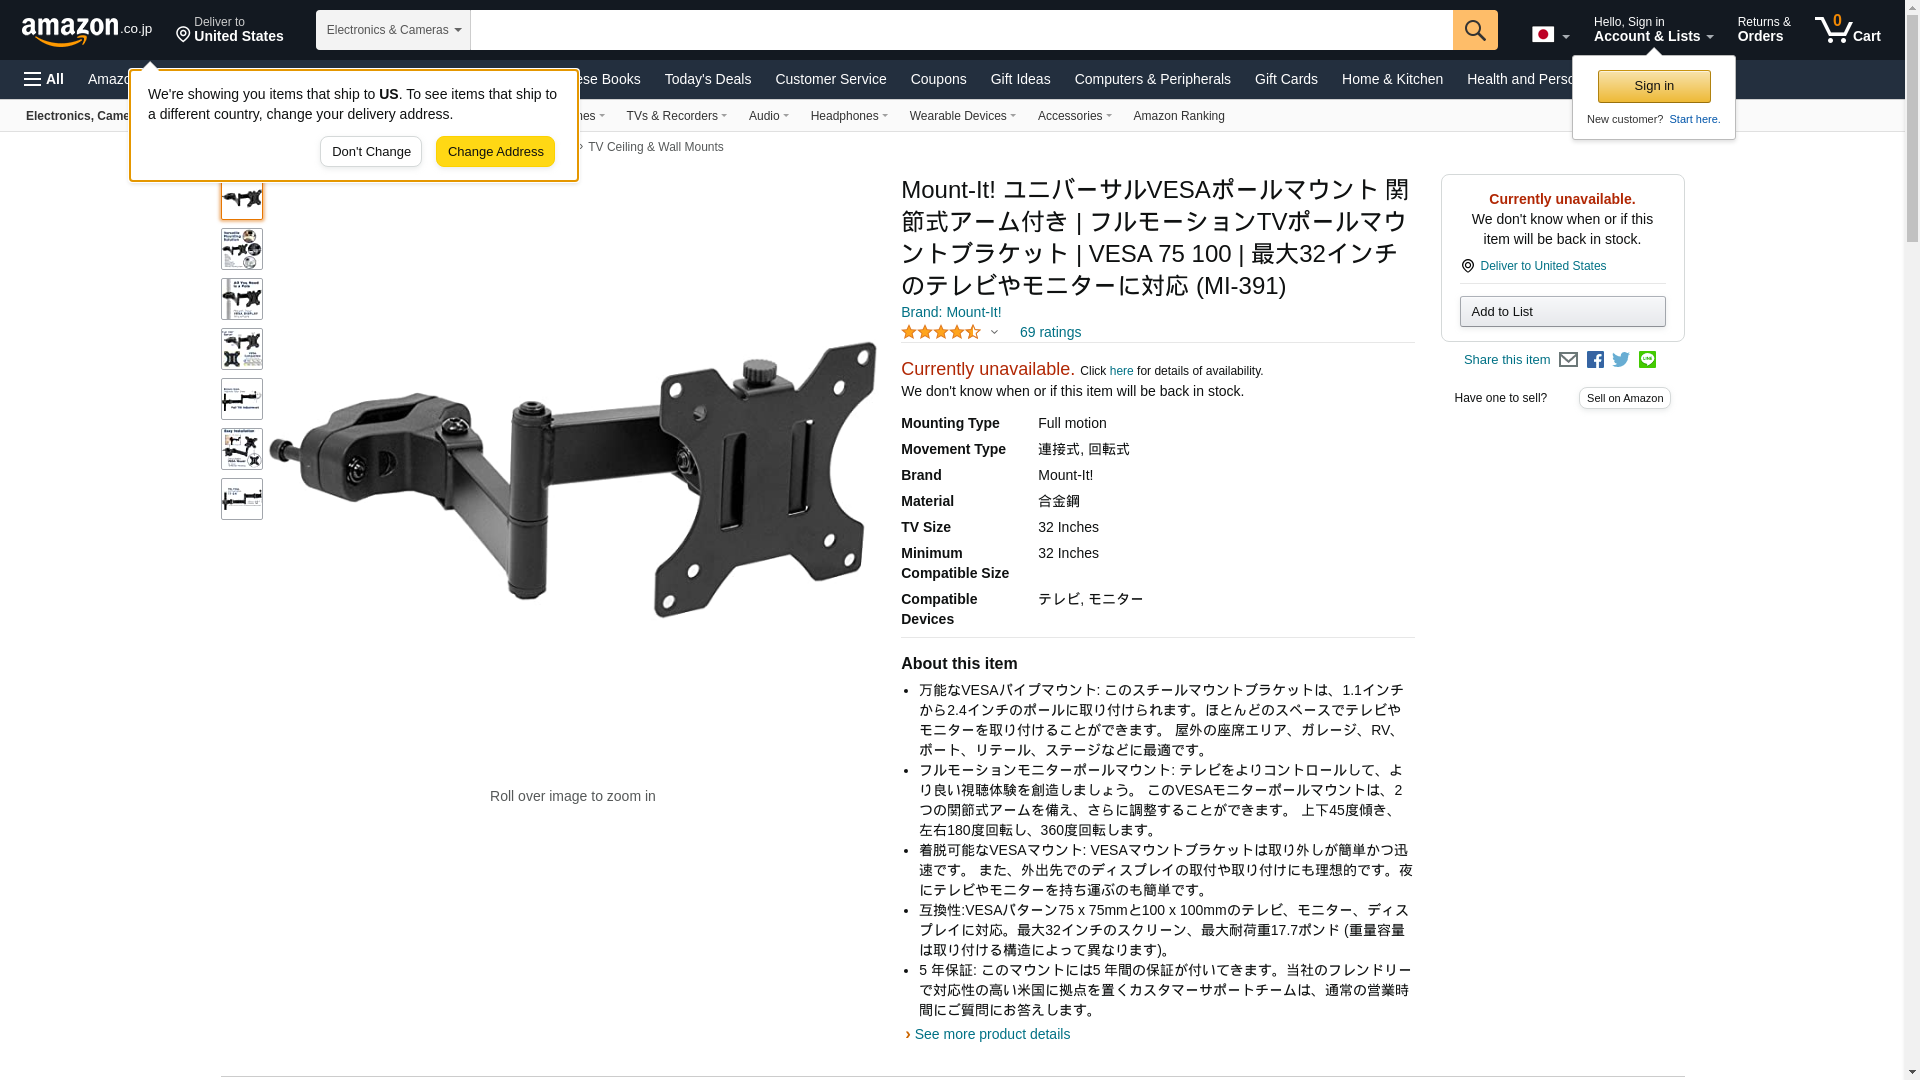
Task: Open the shopping cart icon
Action: 1848,30
